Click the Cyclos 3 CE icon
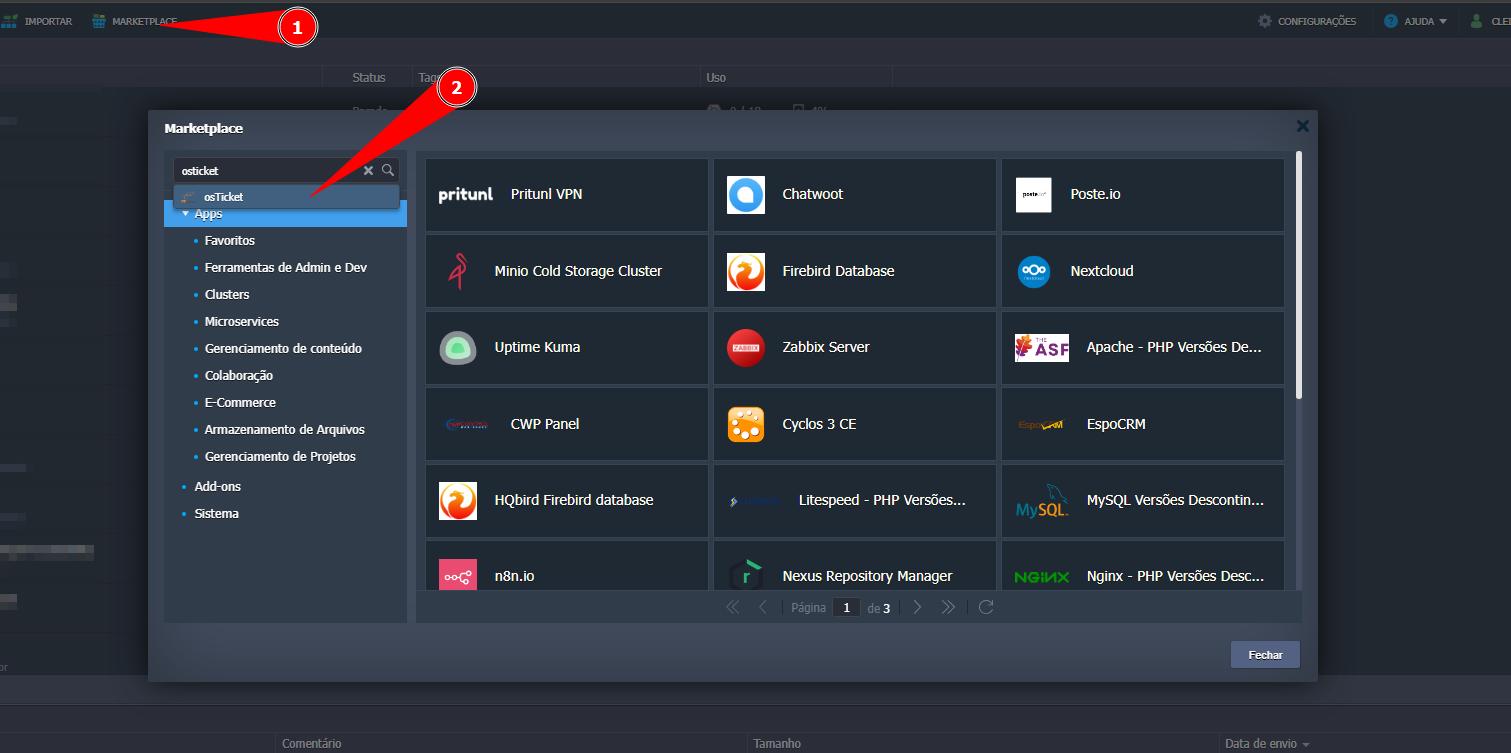This screenshot has height=753, width=1511. coord(745,424)
